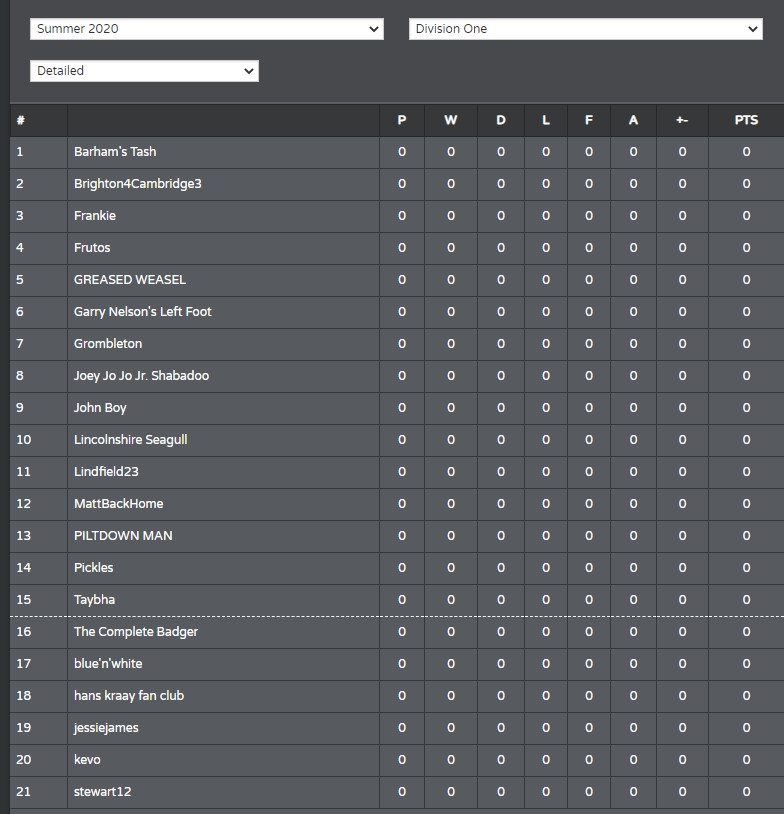Select Joey Jo Jo Jr. Shabadoo
Viewport: 784px width, 814px height.
pos(141,376)
